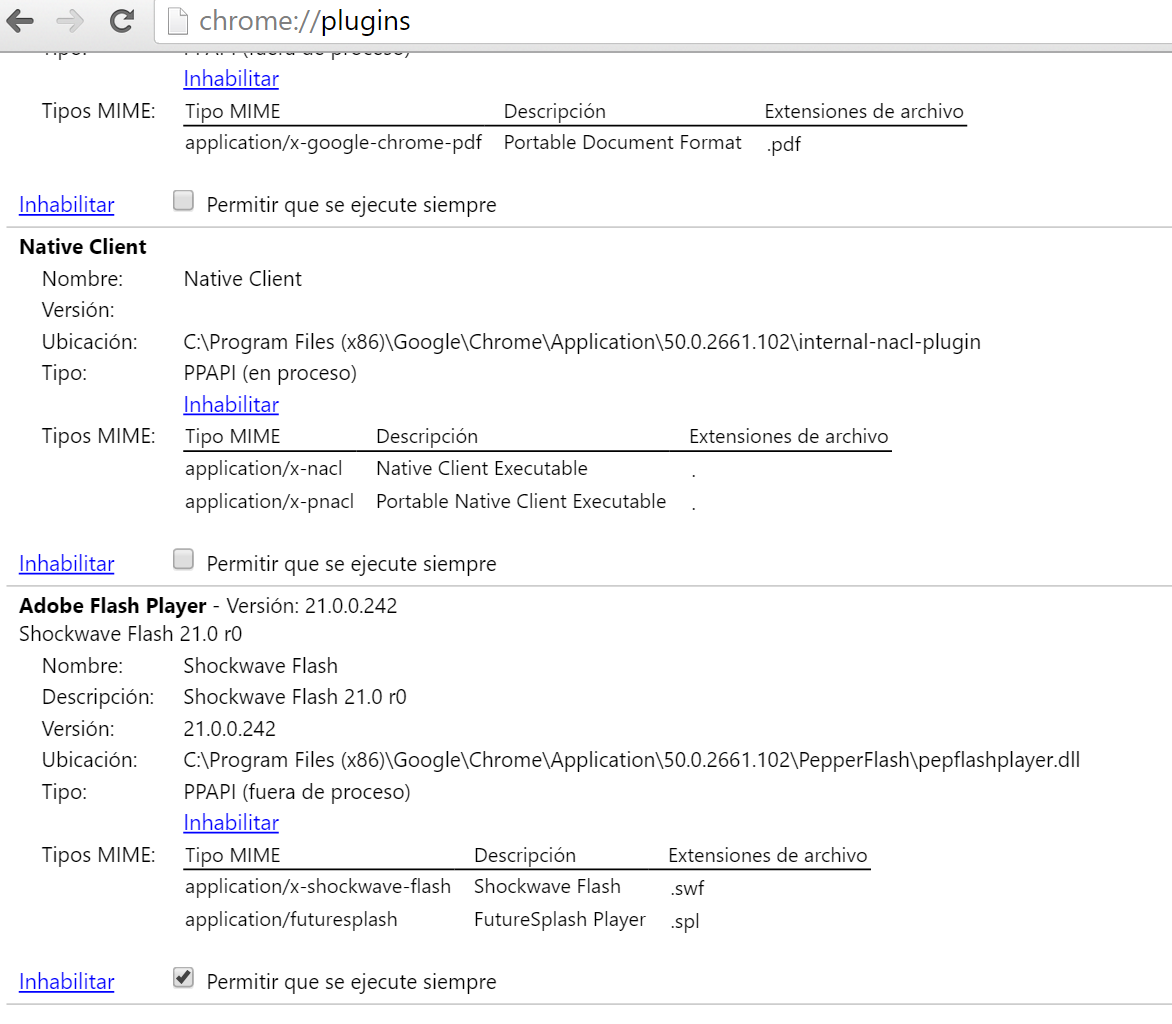Click 'application/x-pnacl' MIME type cell
This screenshot has width=1172, height=1024.
[x=270, y=501]
